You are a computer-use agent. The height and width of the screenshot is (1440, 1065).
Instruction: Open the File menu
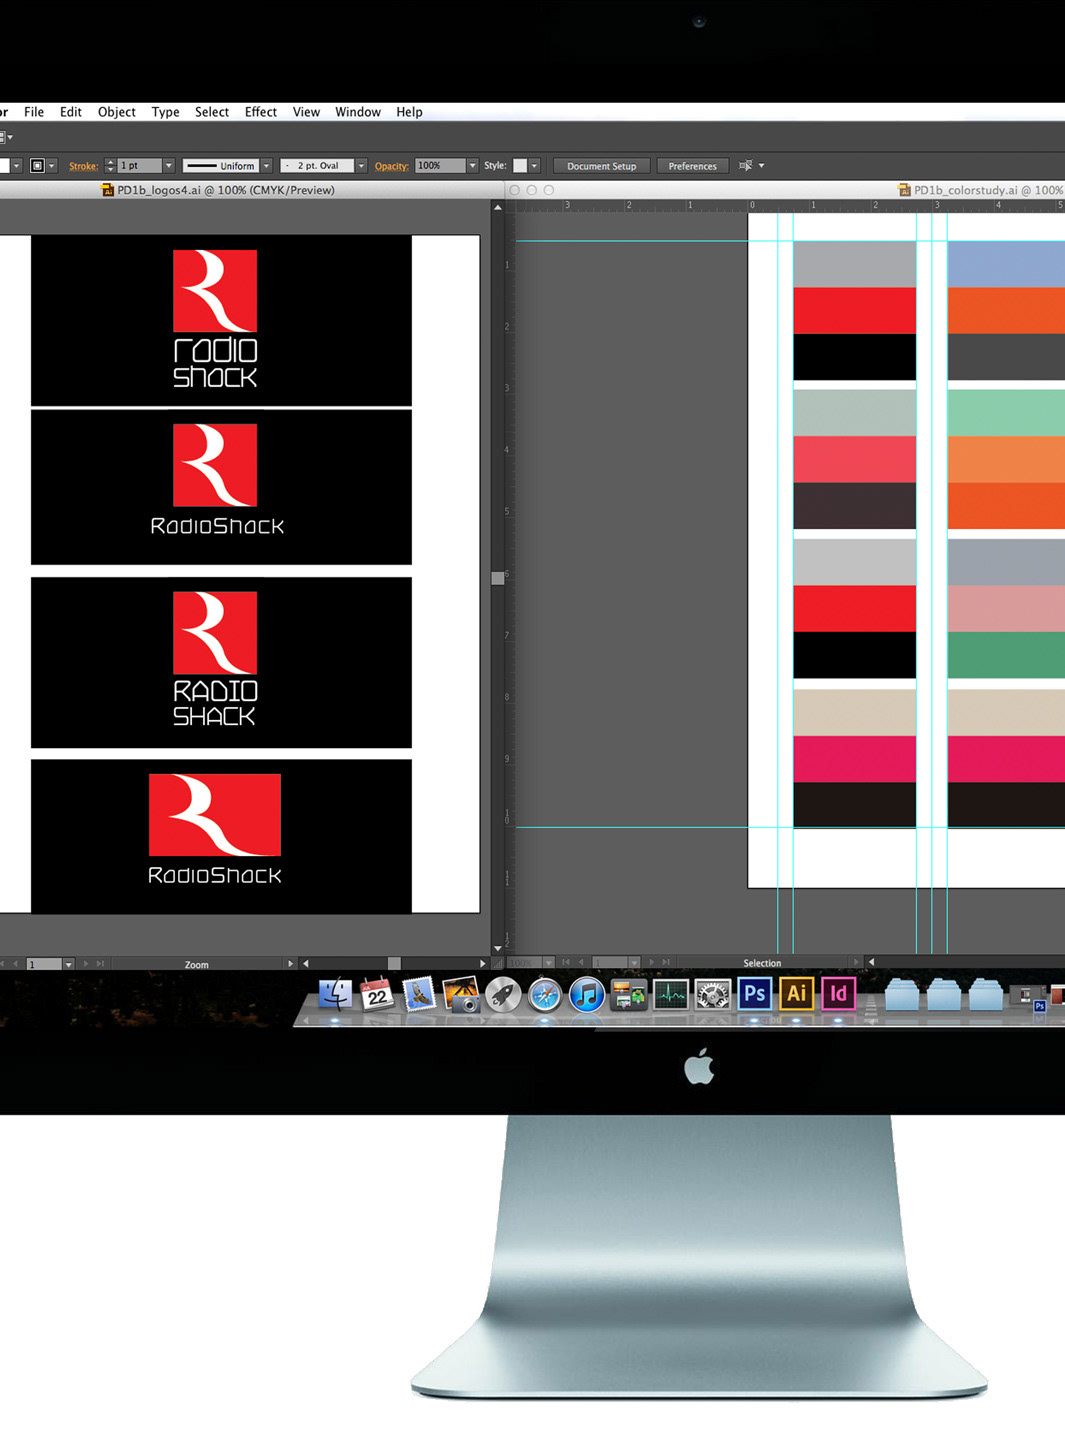pyautogui.click(x=34, y=112)
